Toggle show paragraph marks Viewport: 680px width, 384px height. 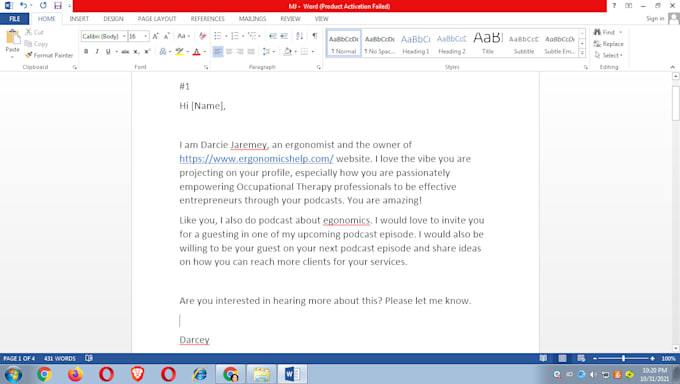[x=315, y=36]
